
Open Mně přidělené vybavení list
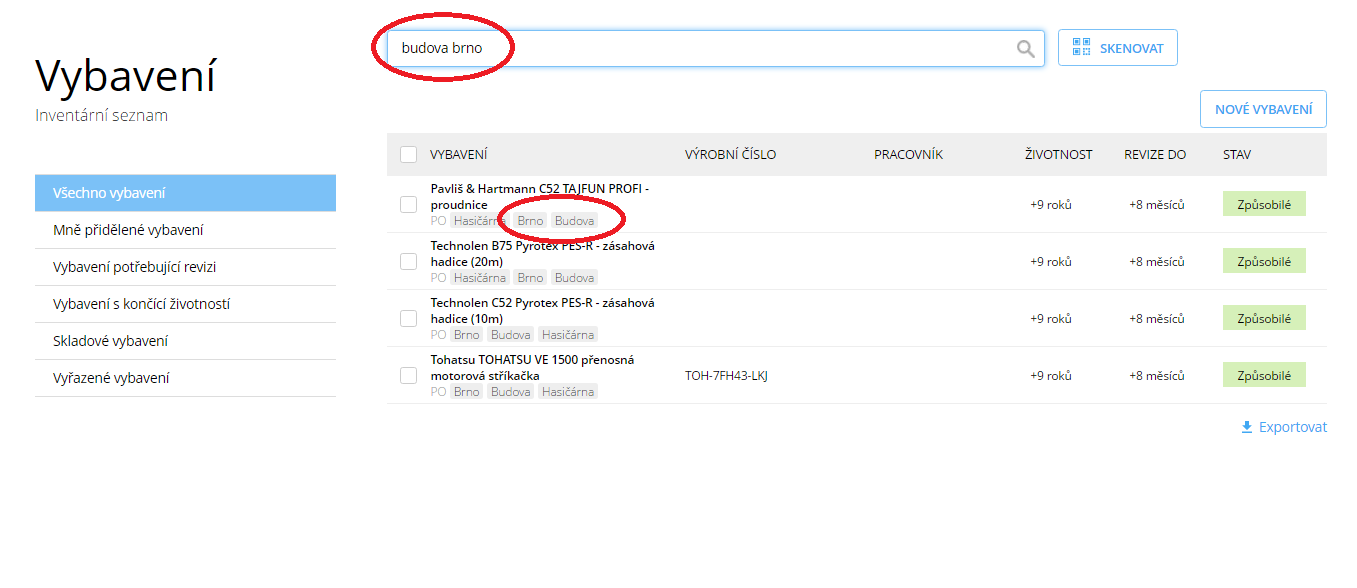pos(185,230)
